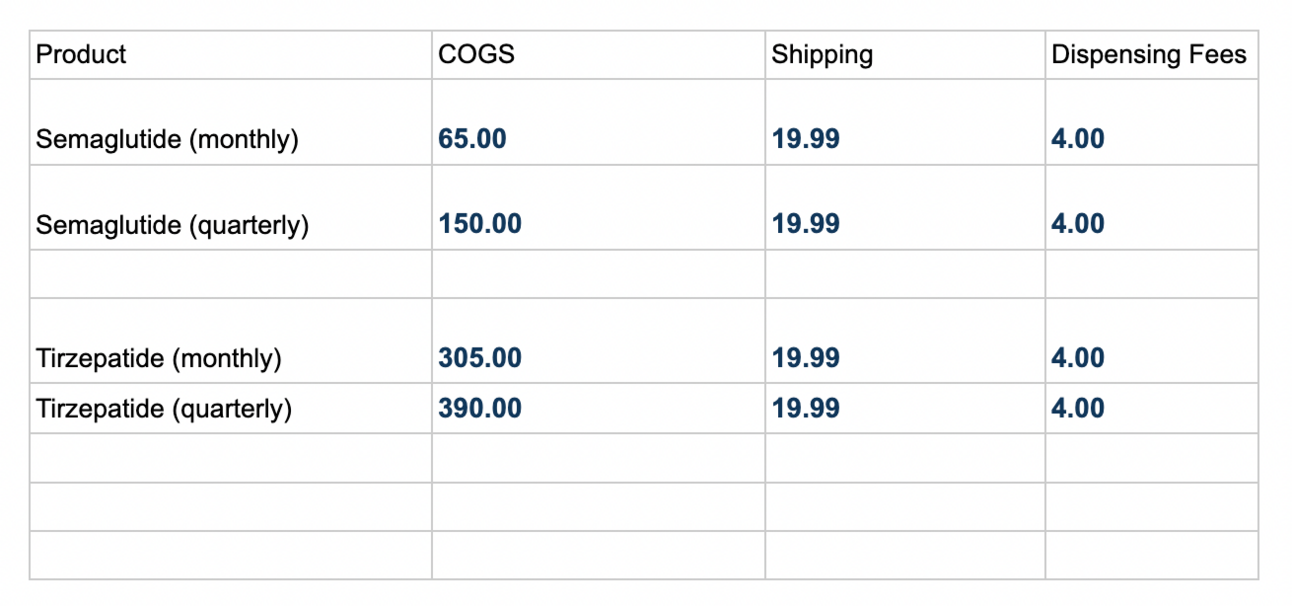Select the Shipping header cell
This screenshot has height=606, width=1292.
(x=822, y=54)
